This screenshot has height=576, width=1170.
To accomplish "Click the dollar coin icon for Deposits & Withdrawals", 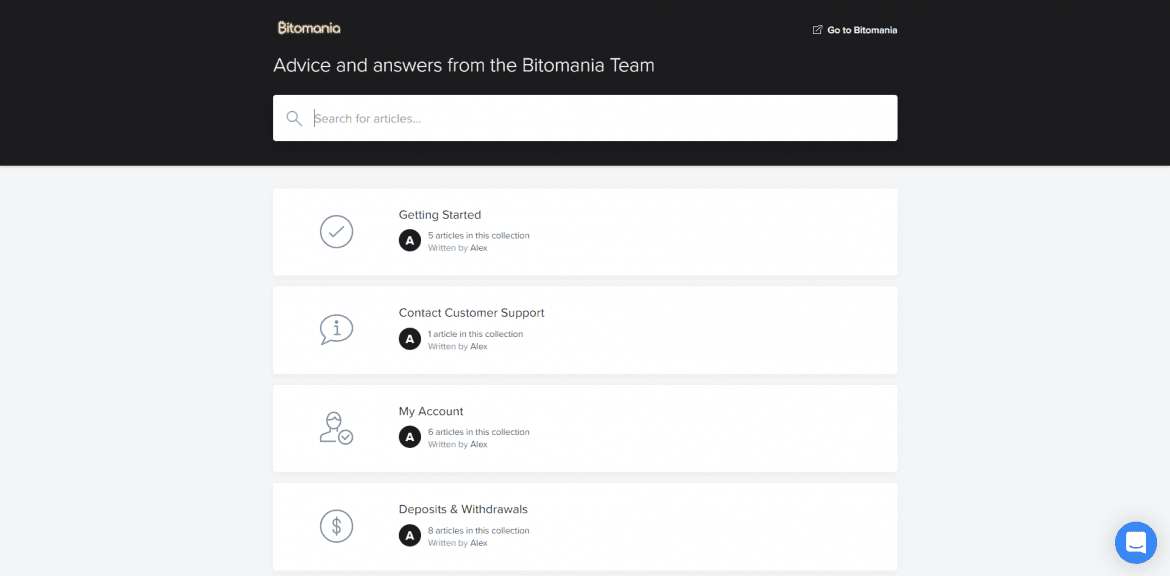I will point(336,526).
